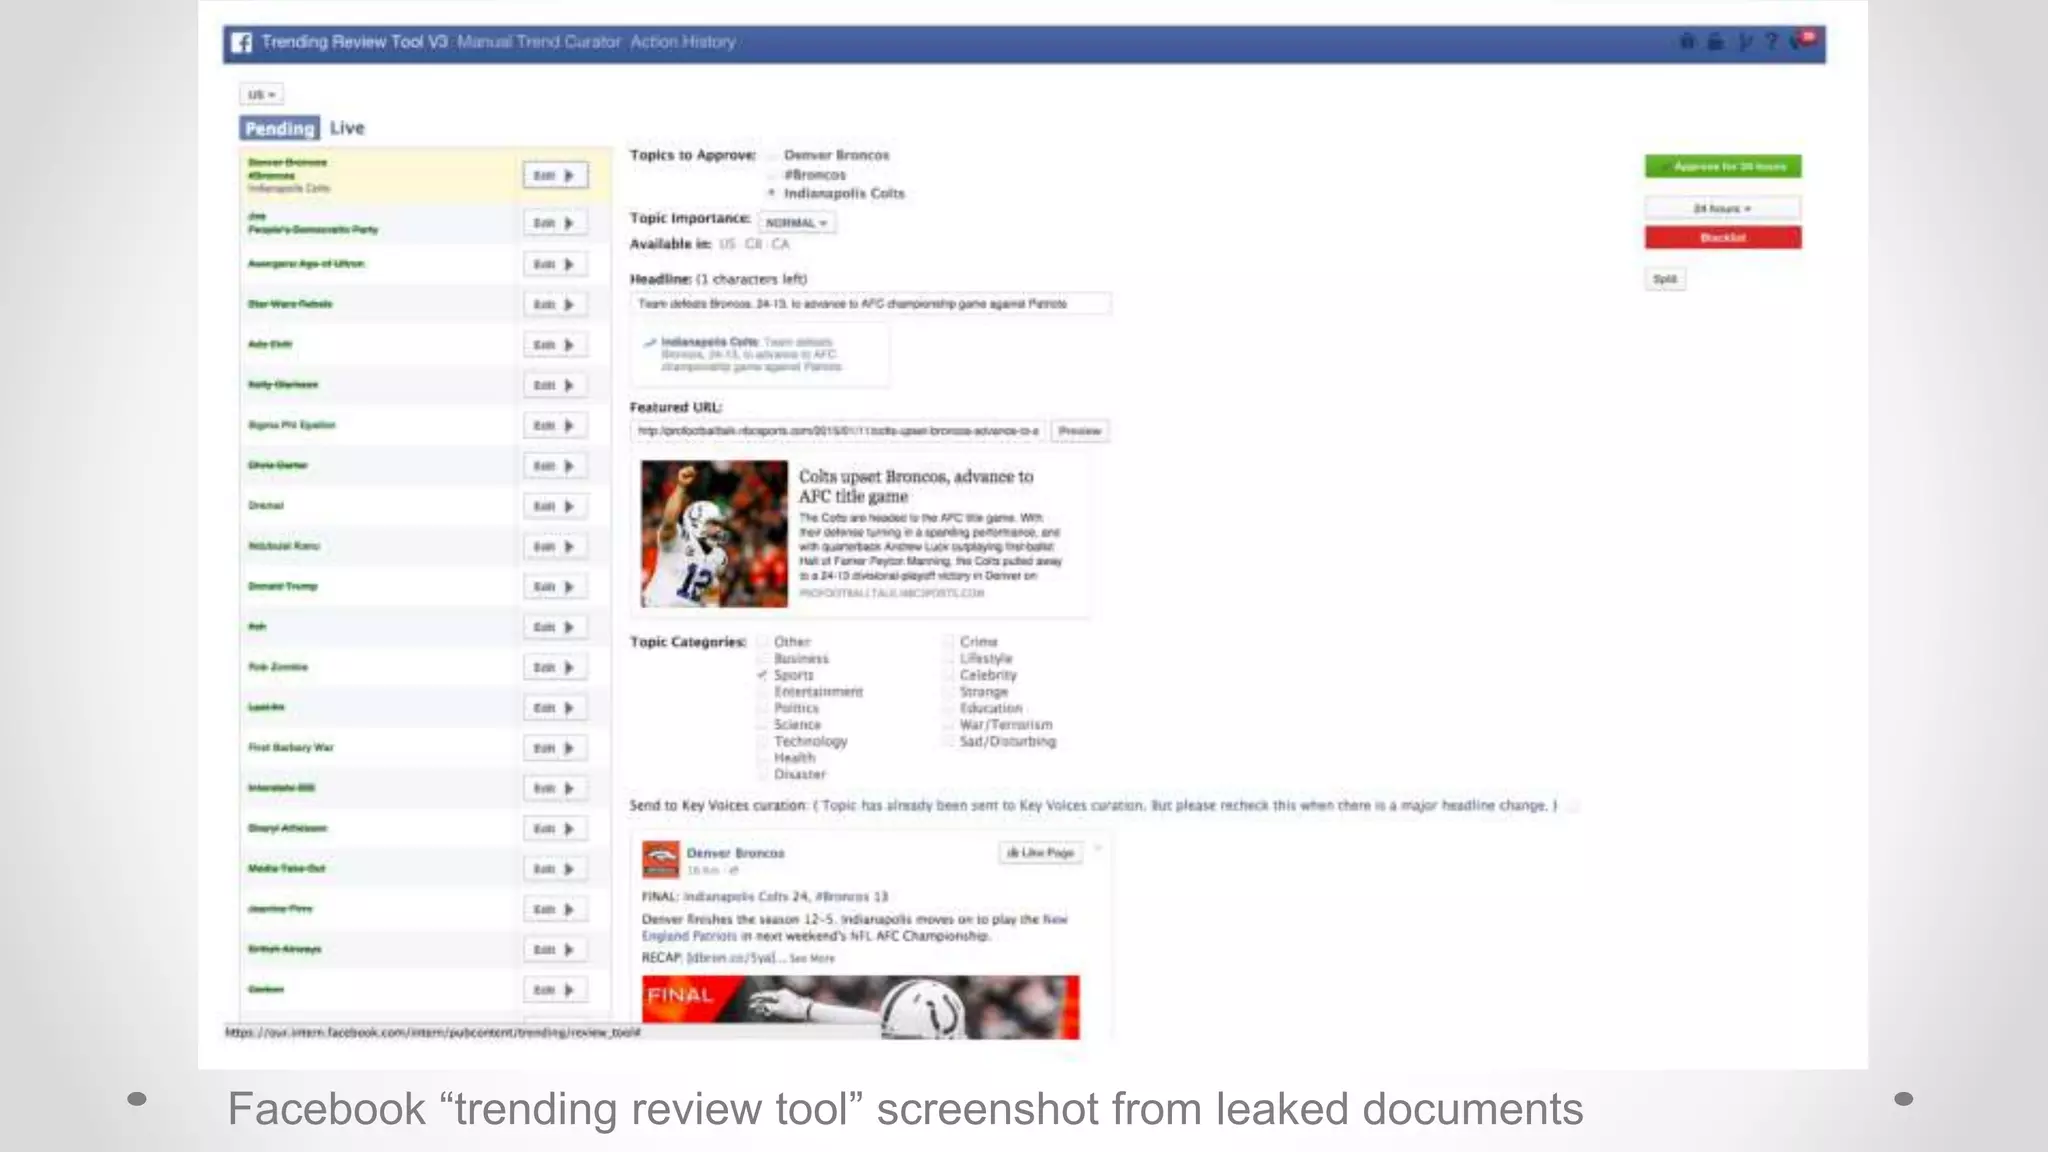This screenshot has height=1152, width=2048.
Task: Open notifications icon with red badge
Action: (1804, 40)
